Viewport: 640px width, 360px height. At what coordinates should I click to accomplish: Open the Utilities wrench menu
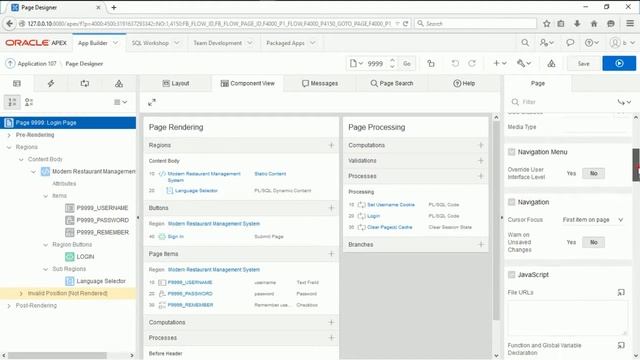tap(524, 63)
